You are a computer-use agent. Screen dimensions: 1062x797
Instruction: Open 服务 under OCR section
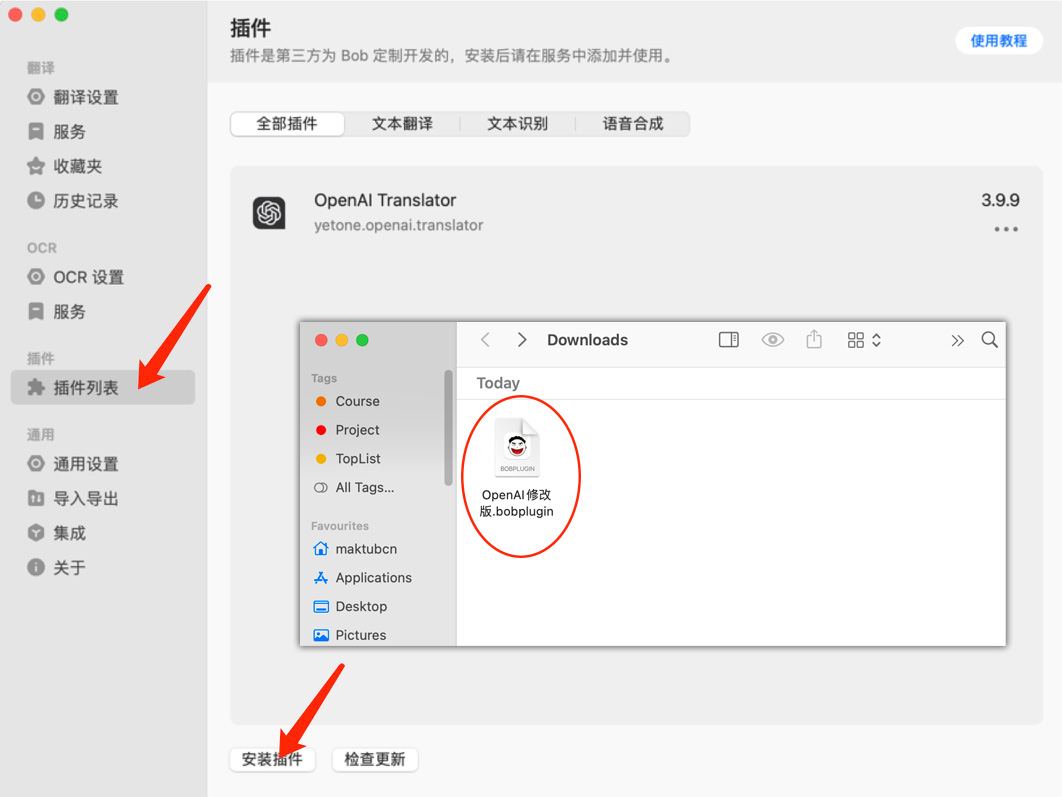103,311
